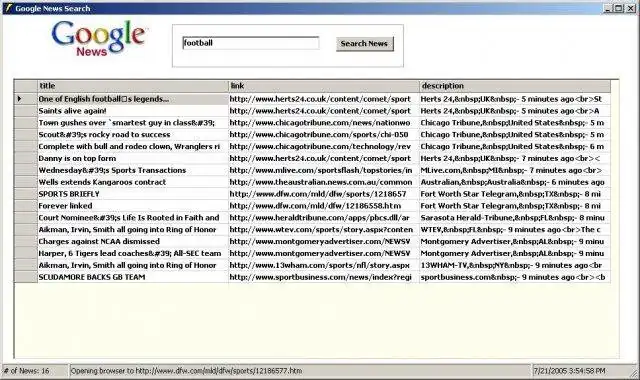
Task: Select description 'Australian, Australia - 6 minutes ago'
Action: [x=515, y=182]
